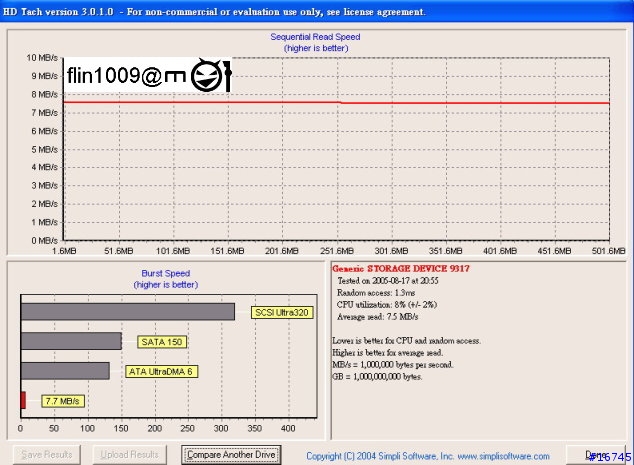The width and height of the screenshot is (634, 465).
Task: Click the 'MB/s = 1,000,000 bytes per second' note
Action: tap(393, 365)
